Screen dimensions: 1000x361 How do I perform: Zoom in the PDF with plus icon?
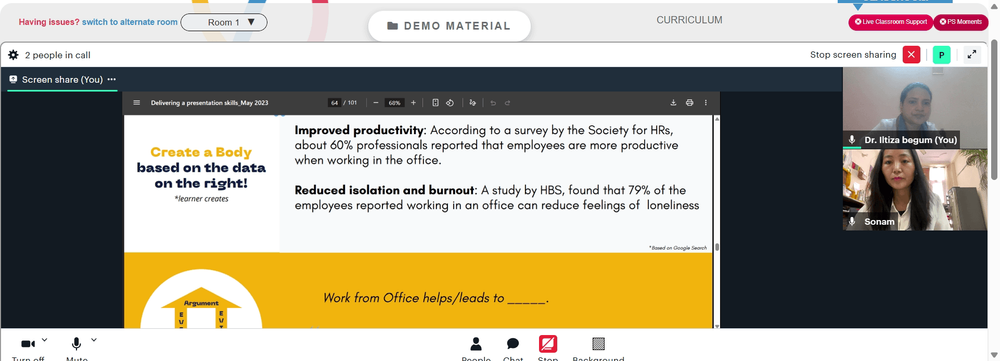(413, 103)
